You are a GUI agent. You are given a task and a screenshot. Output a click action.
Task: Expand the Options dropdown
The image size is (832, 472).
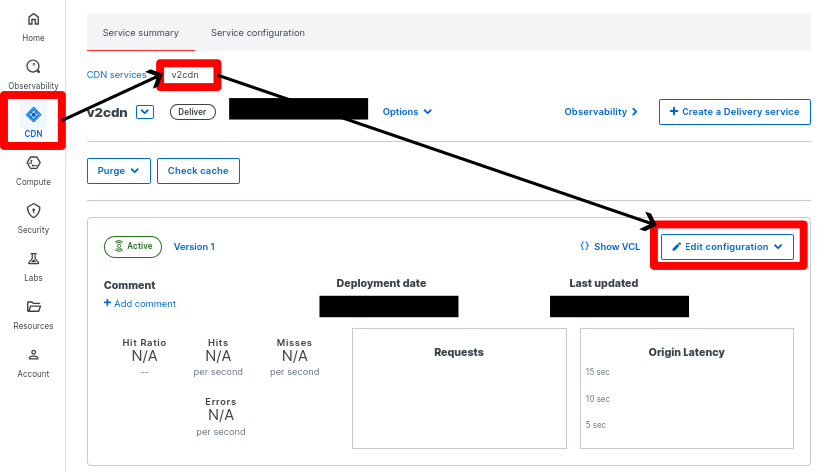click(x=407, y=112)
